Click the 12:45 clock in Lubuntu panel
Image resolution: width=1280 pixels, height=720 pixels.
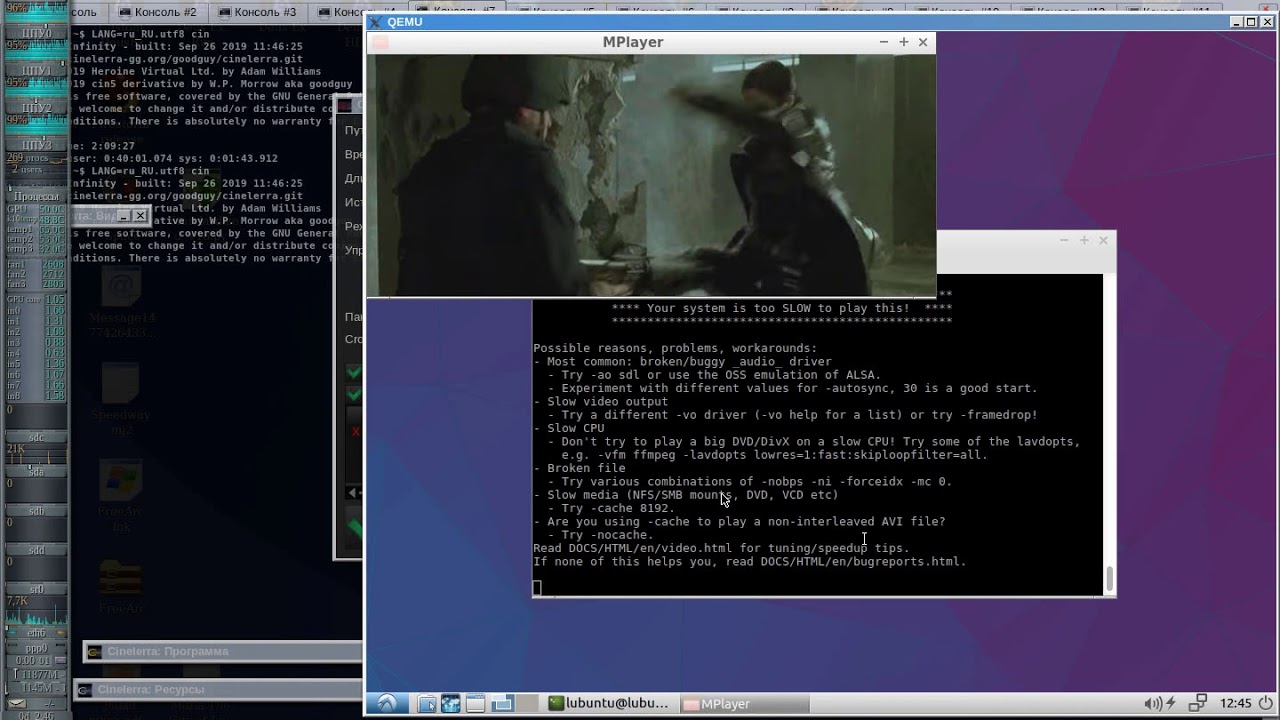click(x=1236, y=704)
